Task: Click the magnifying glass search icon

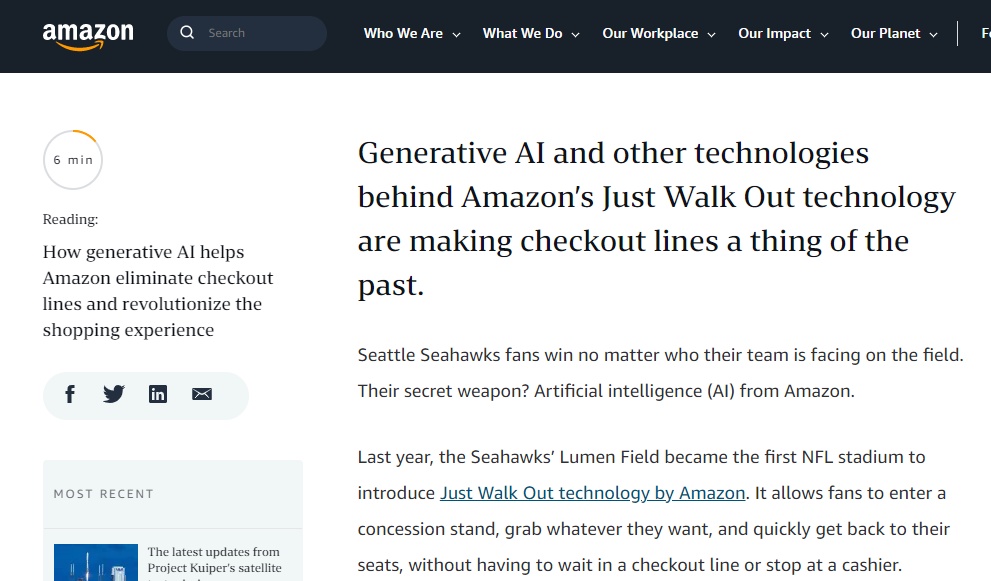Action: point(187,33)
